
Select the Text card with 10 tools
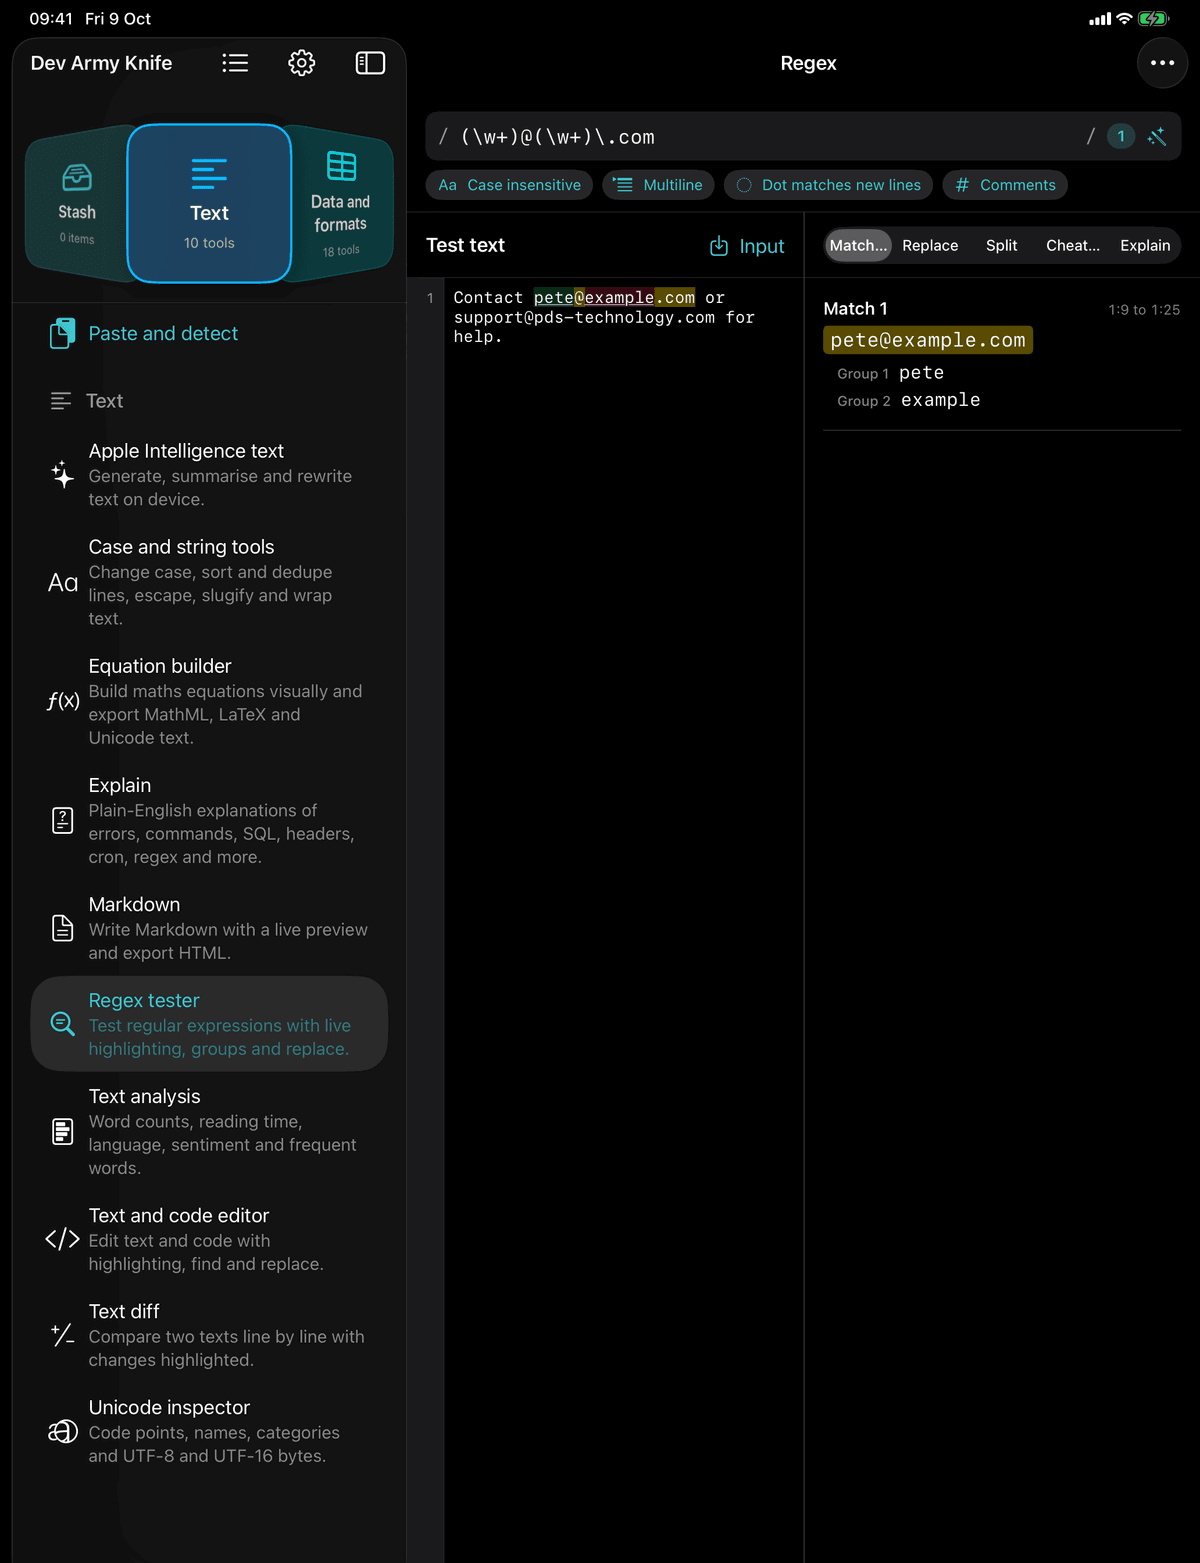point(209,204)
